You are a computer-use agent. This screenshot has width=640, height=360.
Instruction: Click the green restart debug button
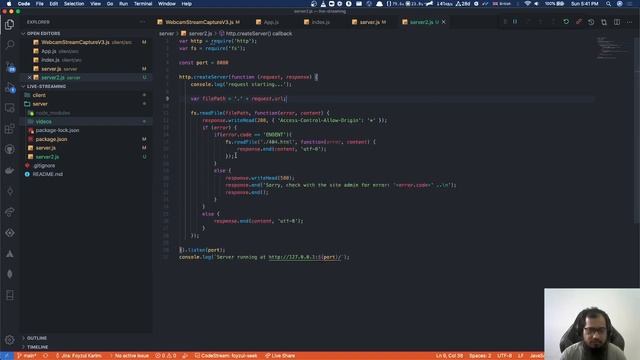tap(566, 22)
